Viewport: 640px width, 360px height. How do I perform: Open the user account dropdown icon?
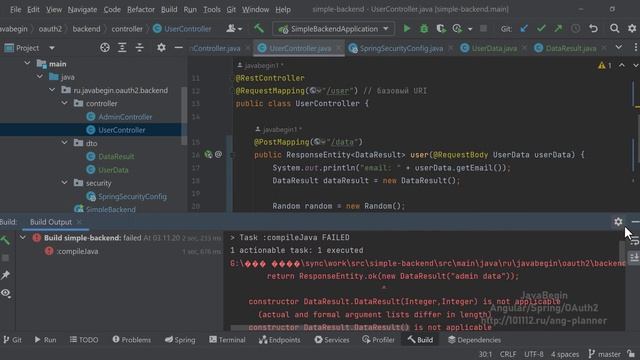(x=234, y=29)
